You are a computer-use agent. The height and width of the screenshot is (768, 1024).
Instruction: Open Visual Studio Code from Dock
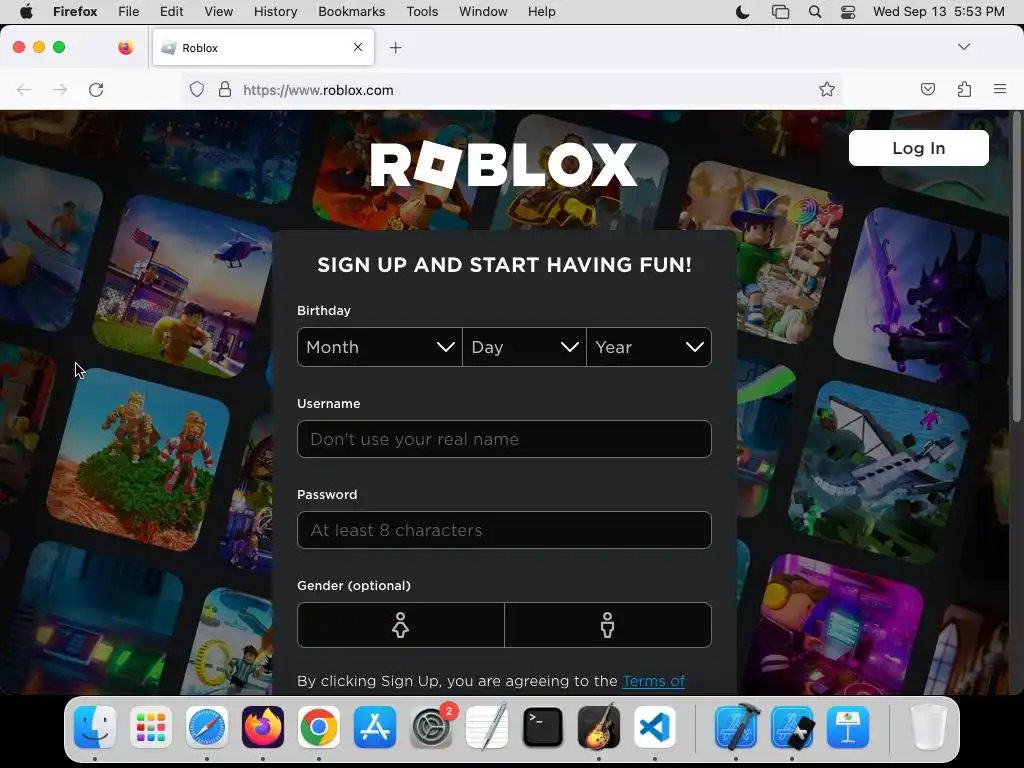pyautogui.click(x=654, y=727)
